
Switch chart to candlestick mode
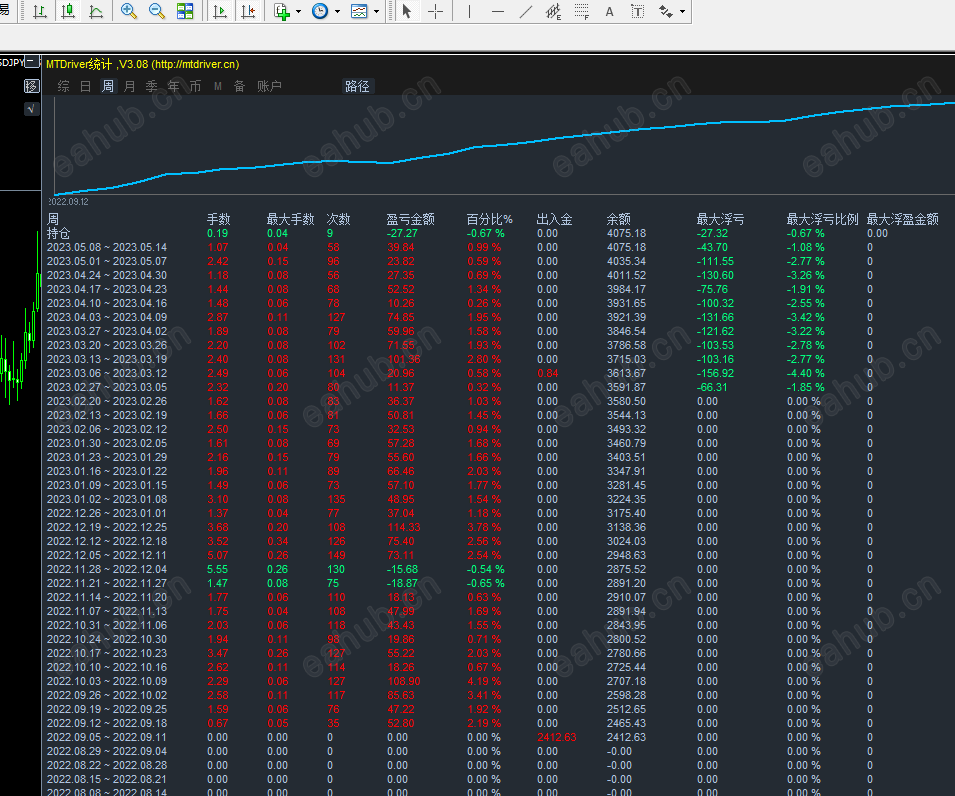point(67,12)
